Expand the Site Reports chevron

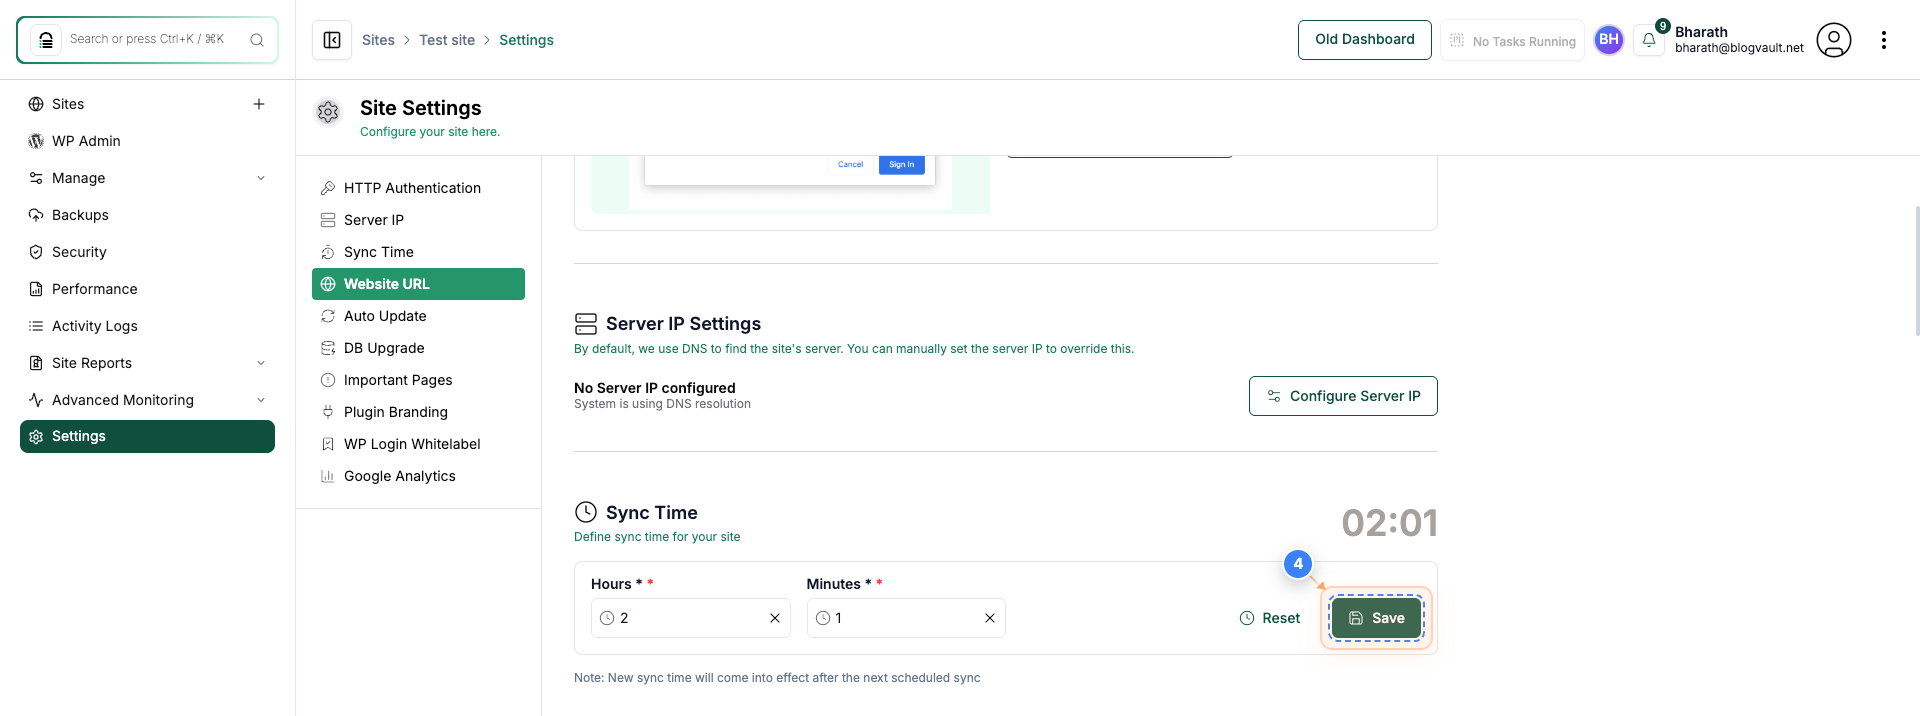(x=261, y=363)
